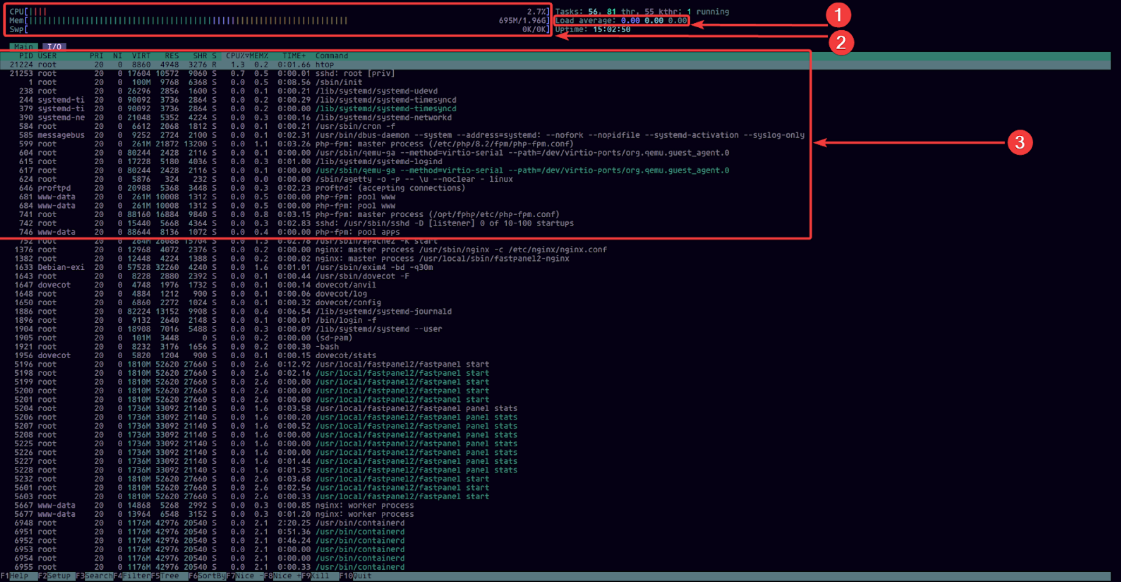Toggle sort direction on the CPU% header

234,56
